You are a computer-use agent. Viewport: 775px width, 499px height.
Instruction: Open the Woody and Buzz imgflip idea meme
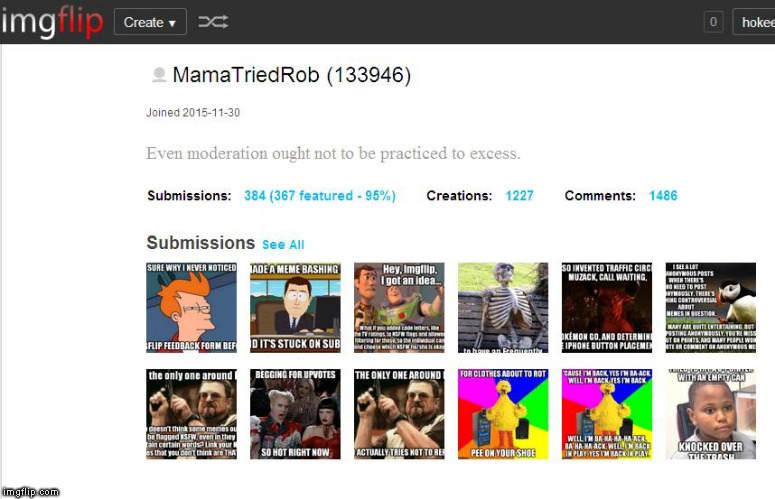399,307
